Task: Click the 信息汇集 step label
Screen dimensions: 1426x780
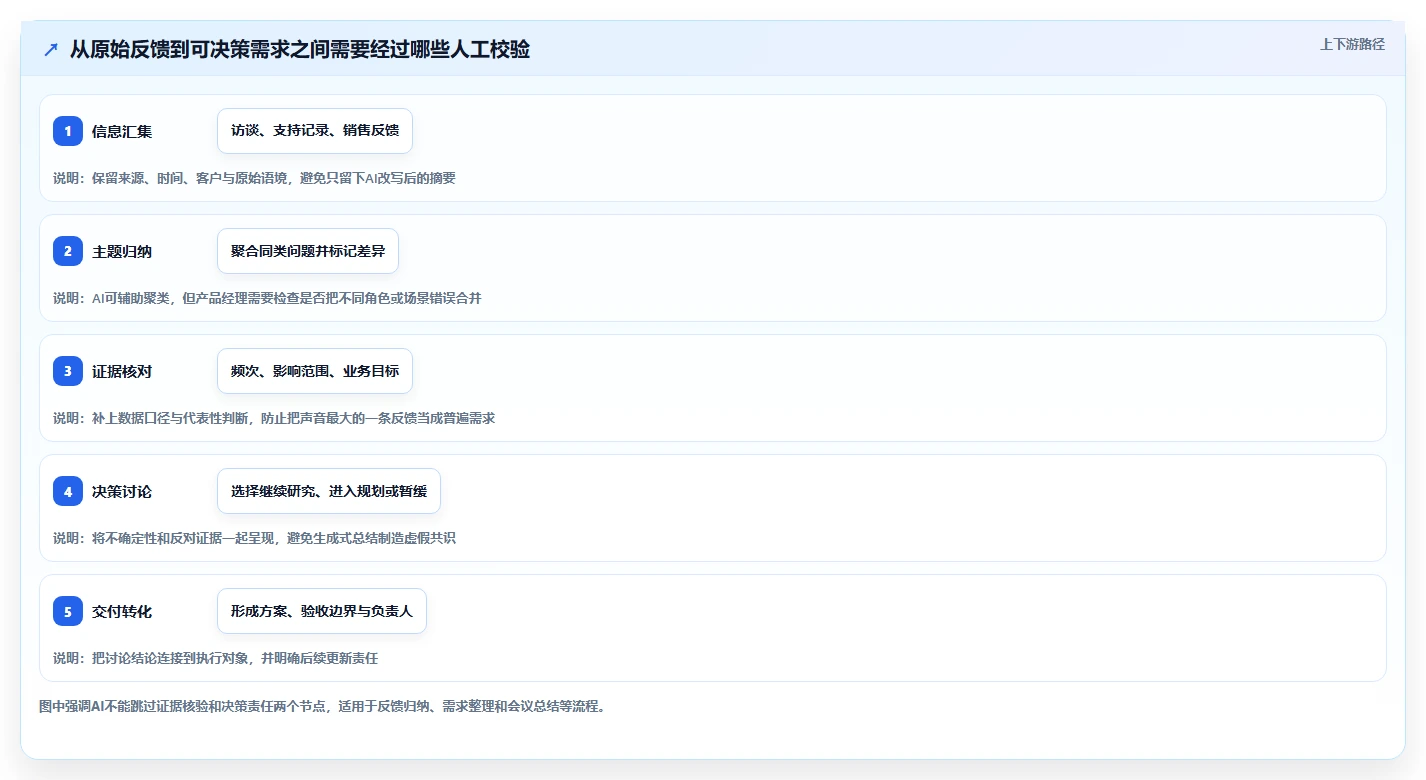Action: (x=122, y=131)
